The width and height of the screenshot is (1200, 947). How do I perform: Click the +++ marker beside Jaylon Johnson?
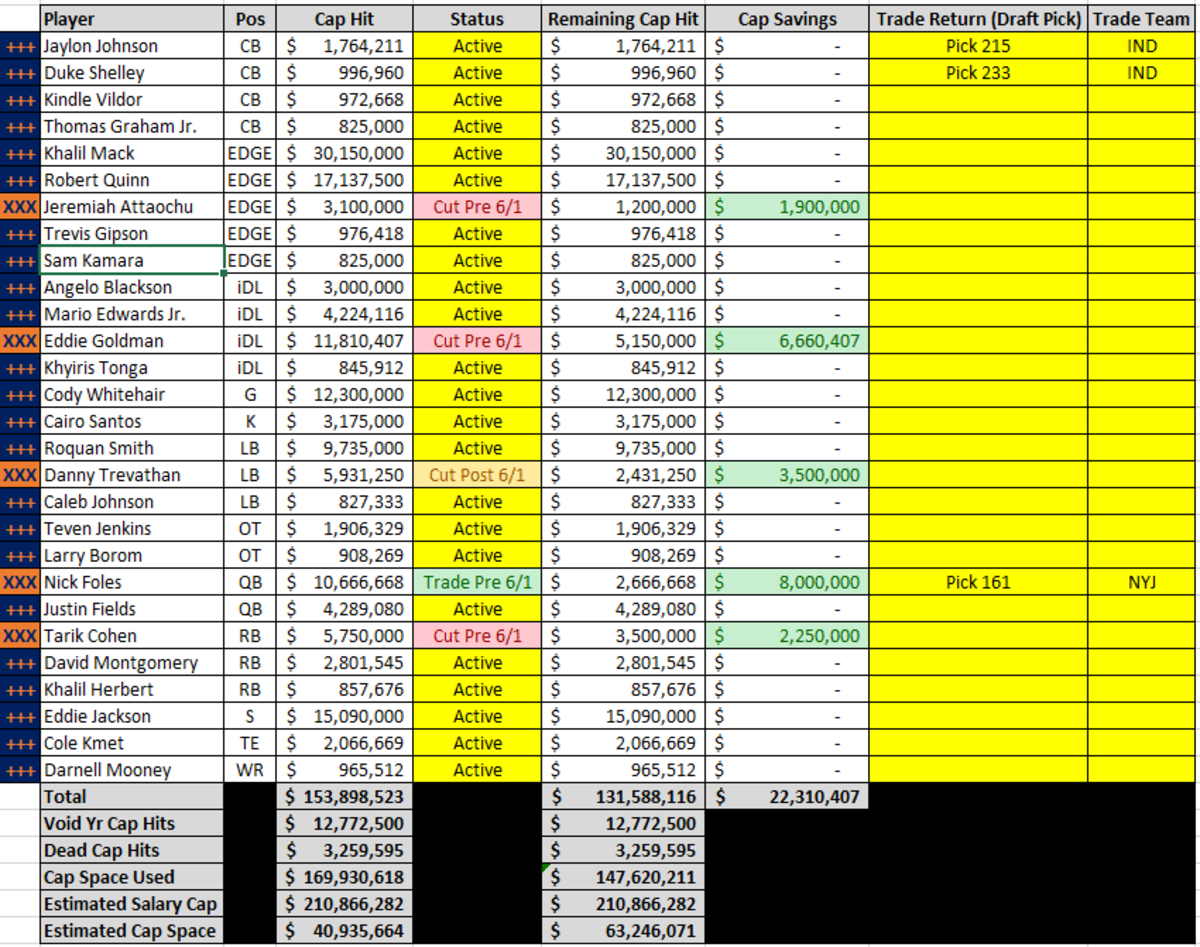[20, 46]
